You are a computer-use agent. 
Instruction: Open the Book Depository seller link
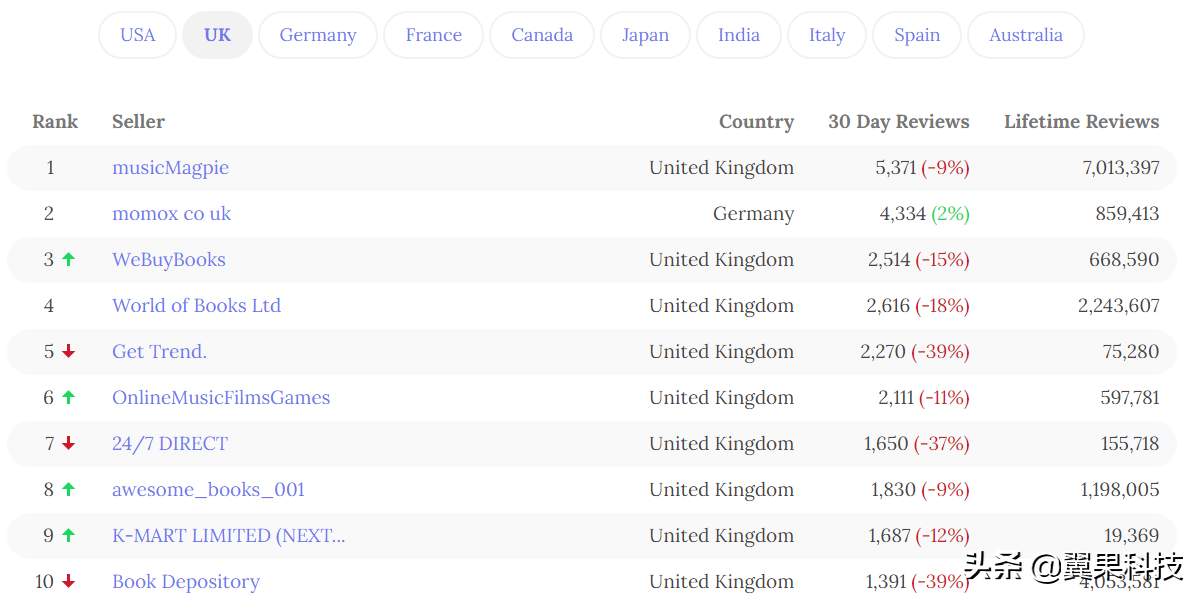186,581
